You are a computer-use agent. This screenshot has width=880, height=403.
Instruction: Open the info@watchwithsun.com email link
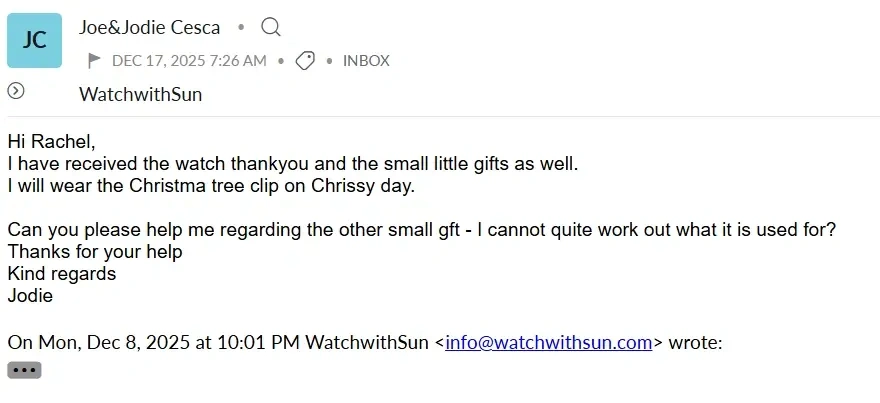549,342
